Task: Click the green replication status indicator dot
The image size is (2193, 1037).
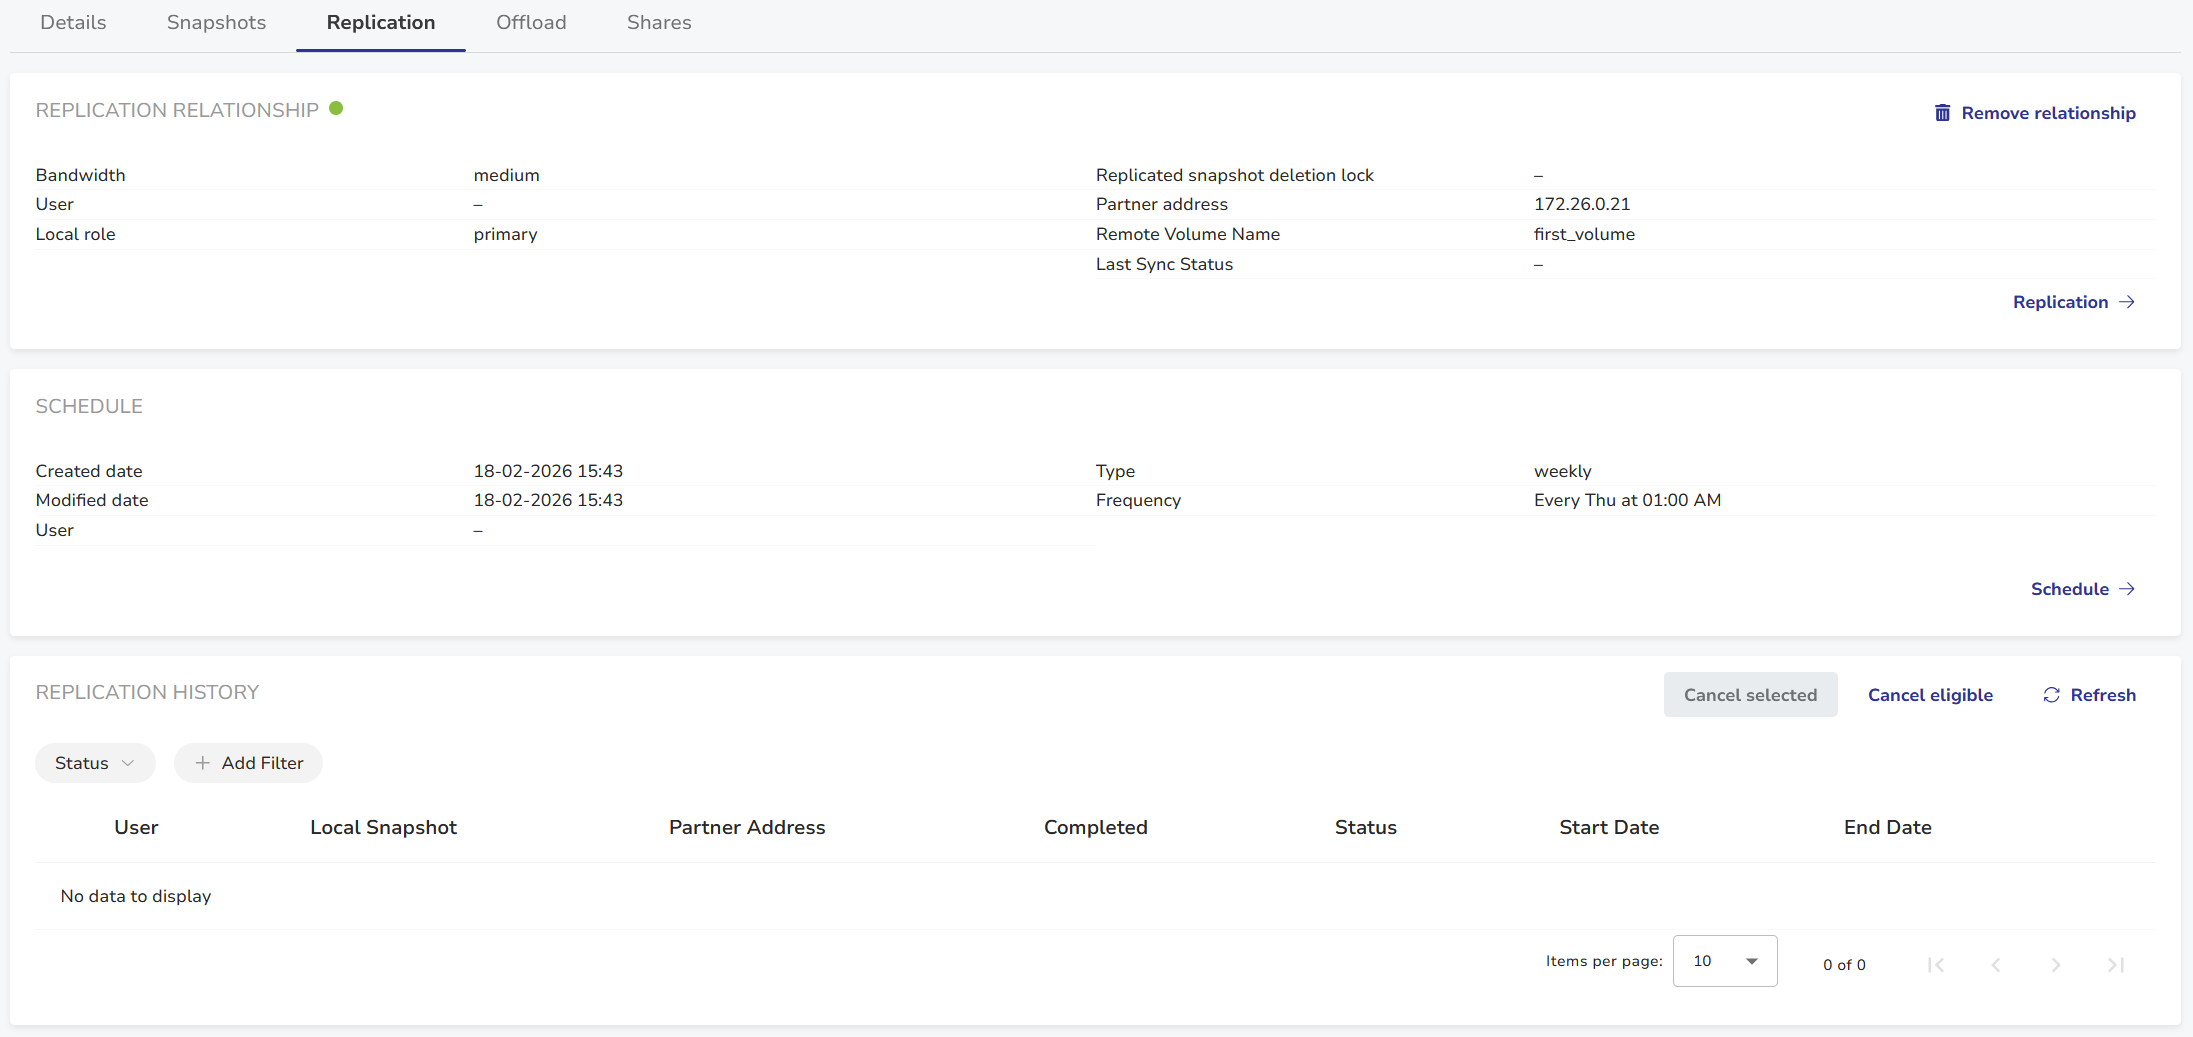Action: (336, 108)
